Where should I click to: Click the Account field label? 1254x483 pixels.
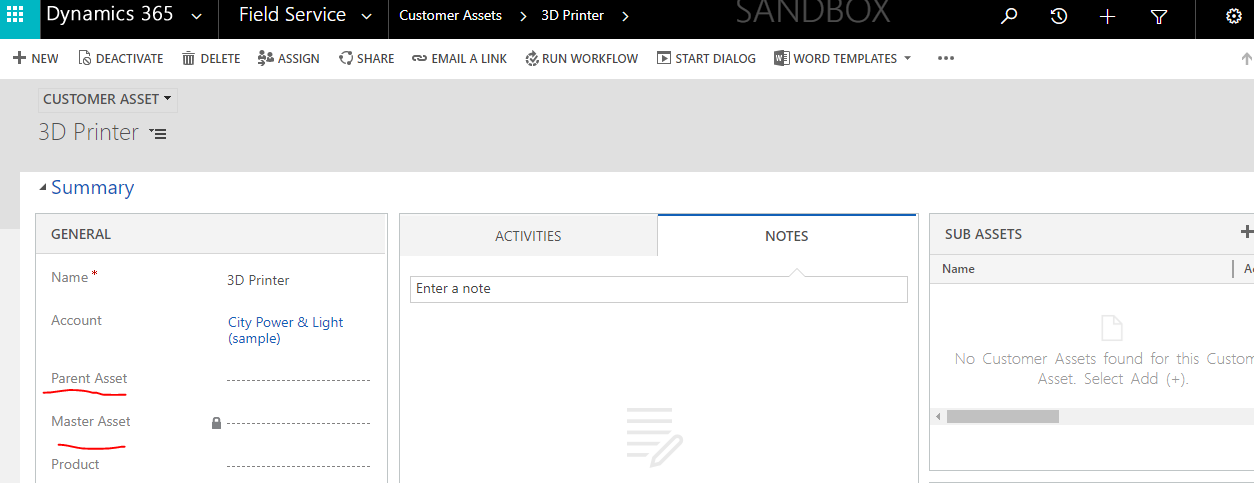pos(76,320)
